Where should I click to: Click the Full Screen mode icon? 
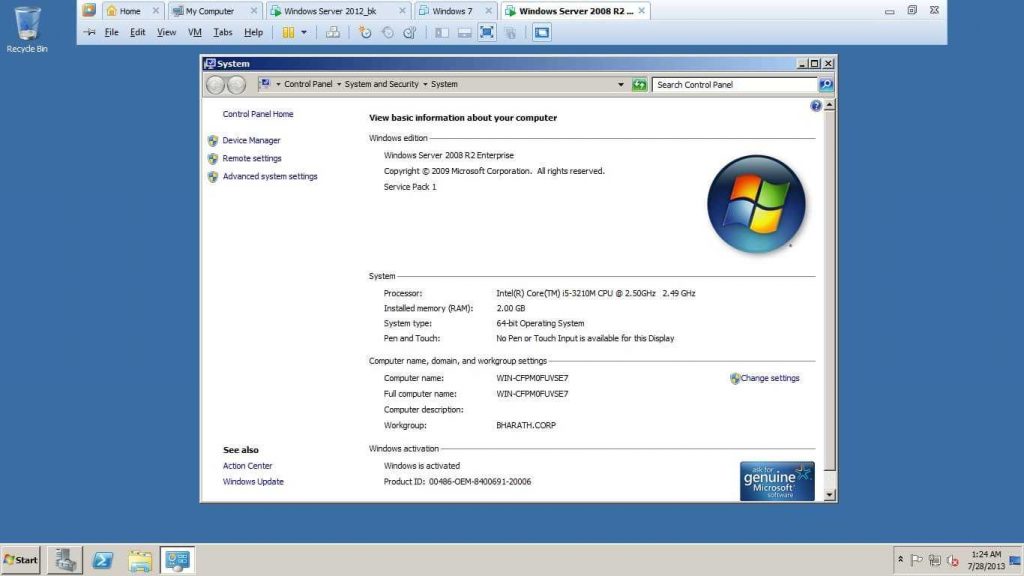coord(487,32)
